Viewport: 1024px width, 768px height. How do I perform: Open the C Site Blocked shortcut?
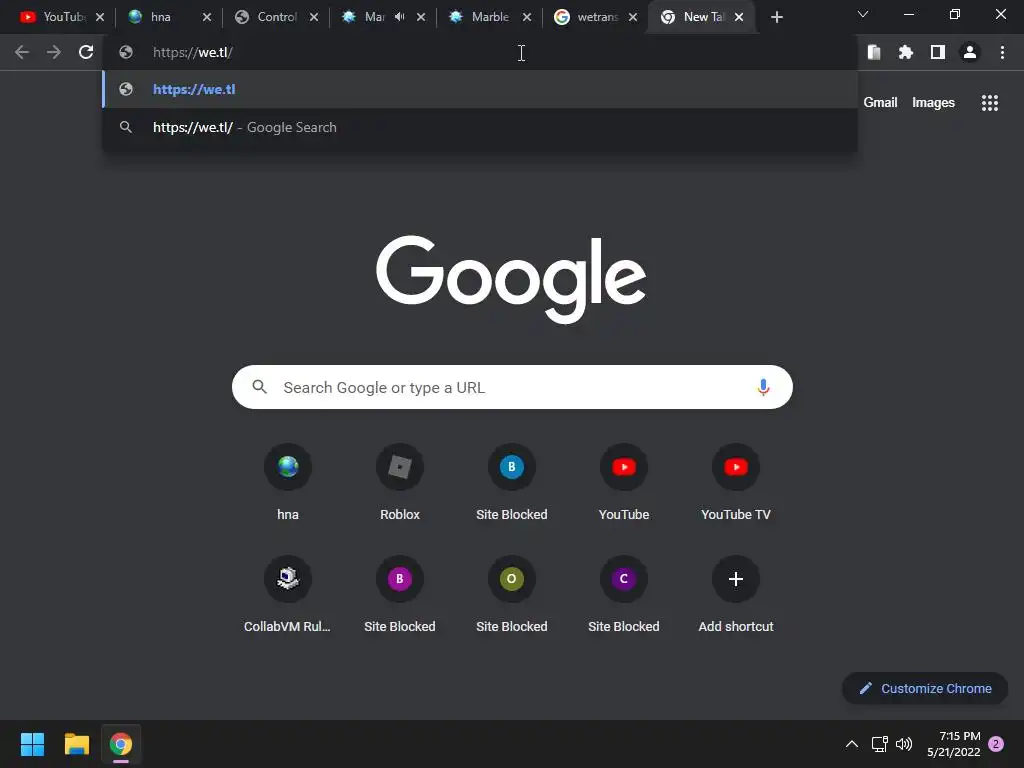[624, 594]
